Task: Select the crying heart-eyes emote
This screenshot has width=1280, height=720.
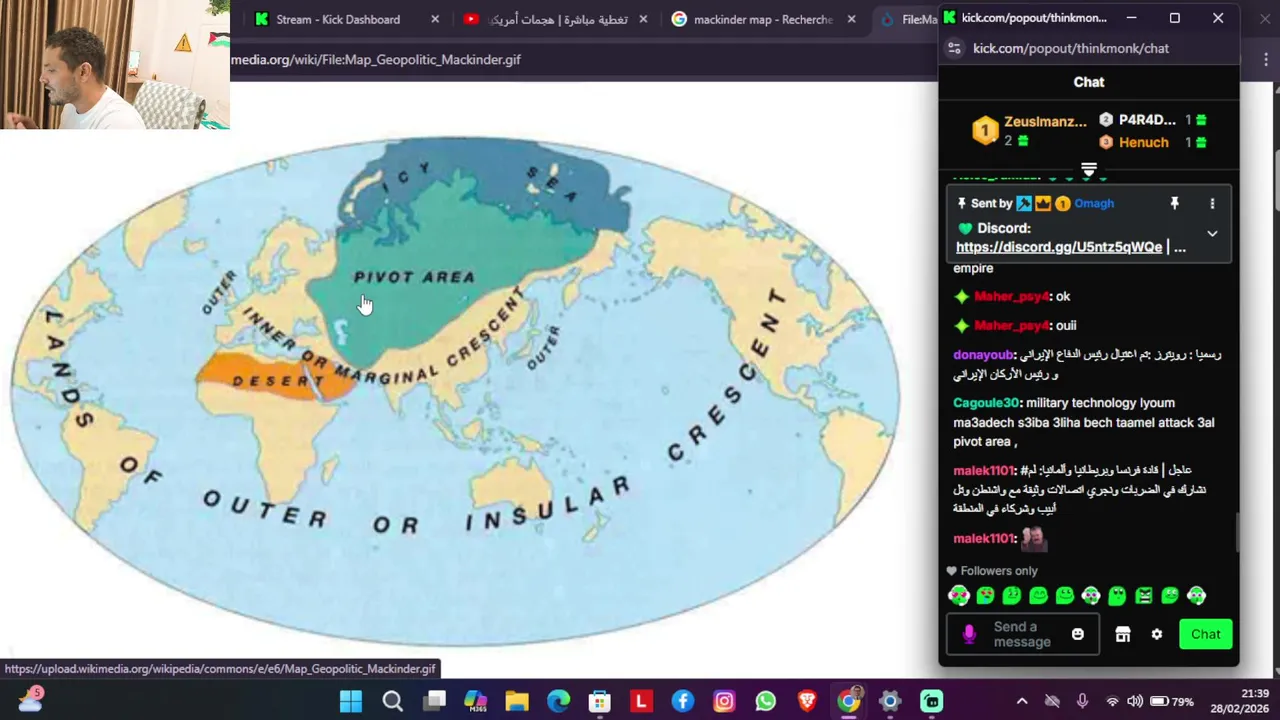Action: click(x=985, y=596)
